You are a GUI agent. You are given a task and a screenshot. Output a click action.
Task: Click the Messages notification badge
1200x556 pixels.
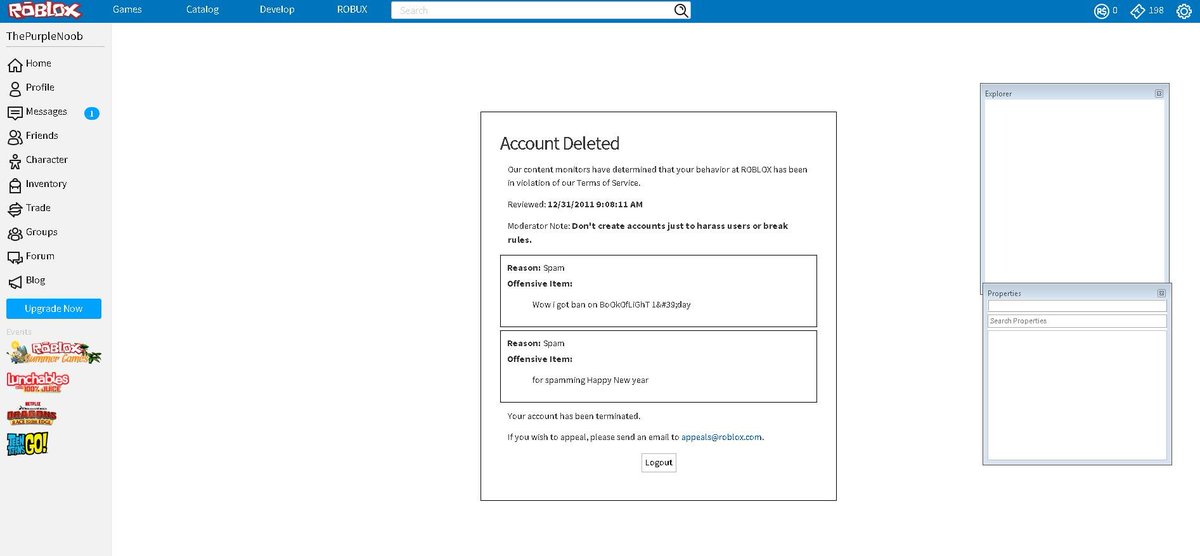pos(92,113)
